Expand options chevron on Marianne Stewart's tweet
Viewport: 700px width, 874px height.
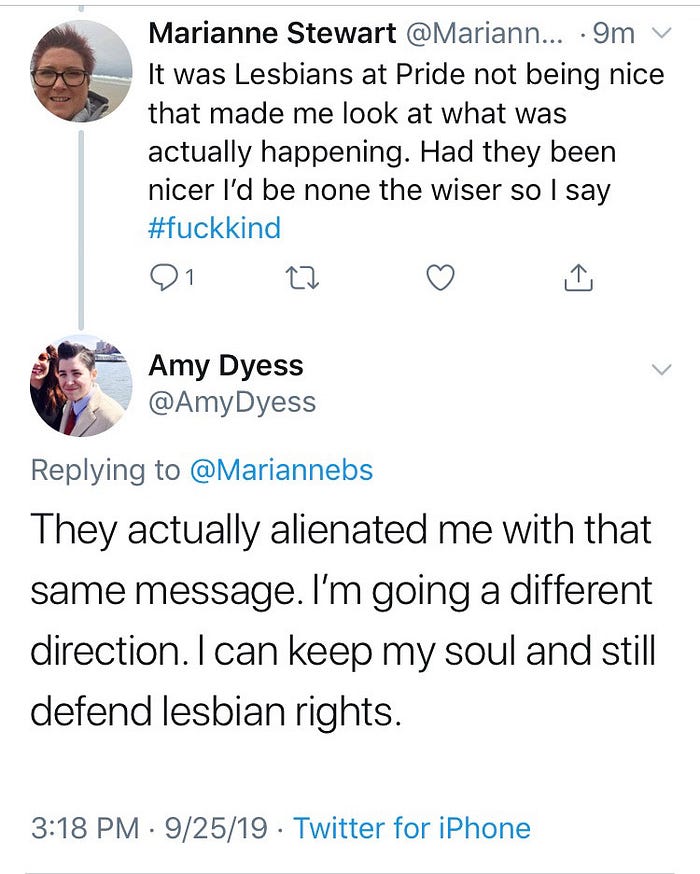pyautogui.click(x=660, y=33)
